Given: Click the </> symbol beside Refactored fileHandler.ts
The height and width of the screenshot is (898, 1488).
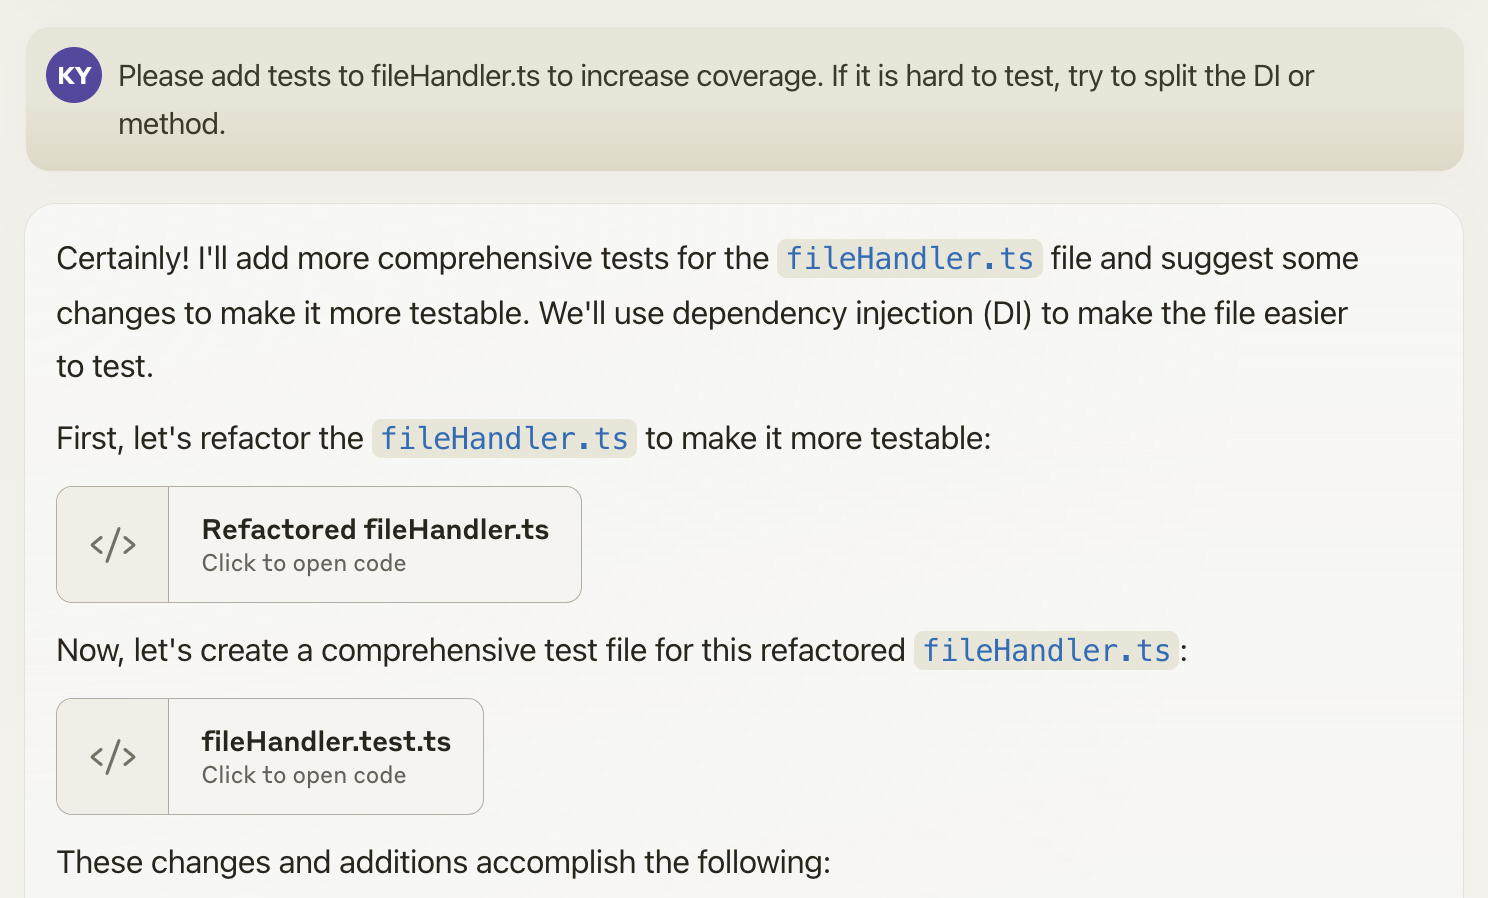Looking at the screenshot, I should [113, 544].
